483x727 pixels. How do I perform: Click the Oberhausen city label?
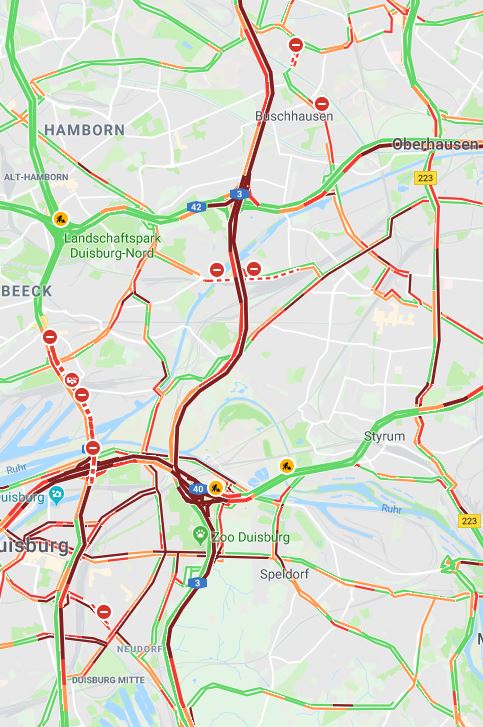pos(435,145)
